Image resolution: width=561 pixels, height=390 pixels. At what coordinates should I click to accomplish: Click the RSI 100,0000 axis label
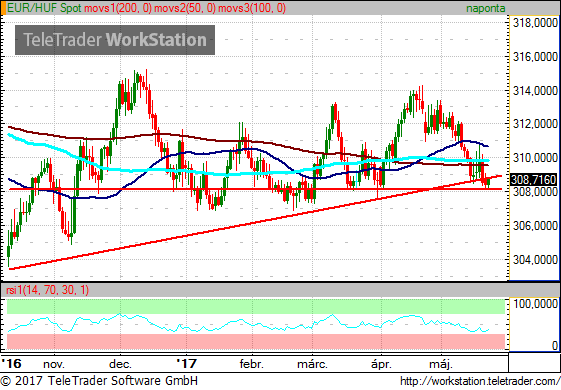point(535,304)
